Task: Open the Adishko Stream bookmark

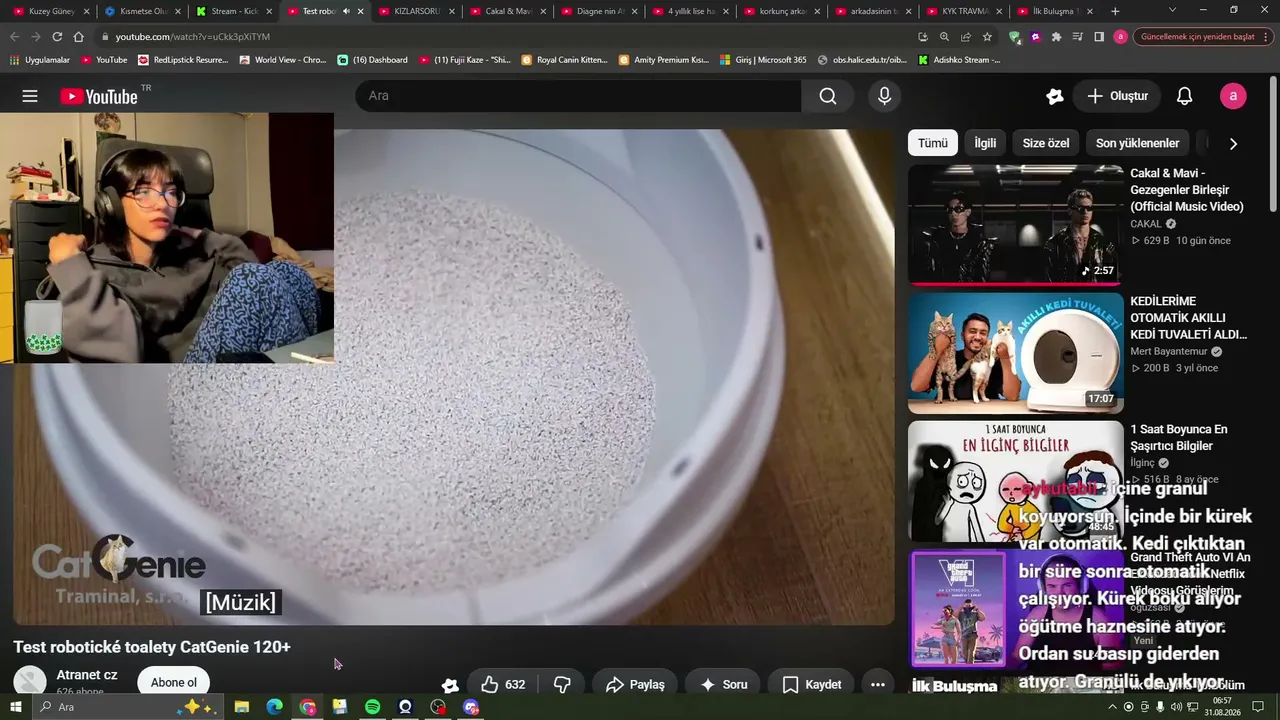Action: click(959, 60)
